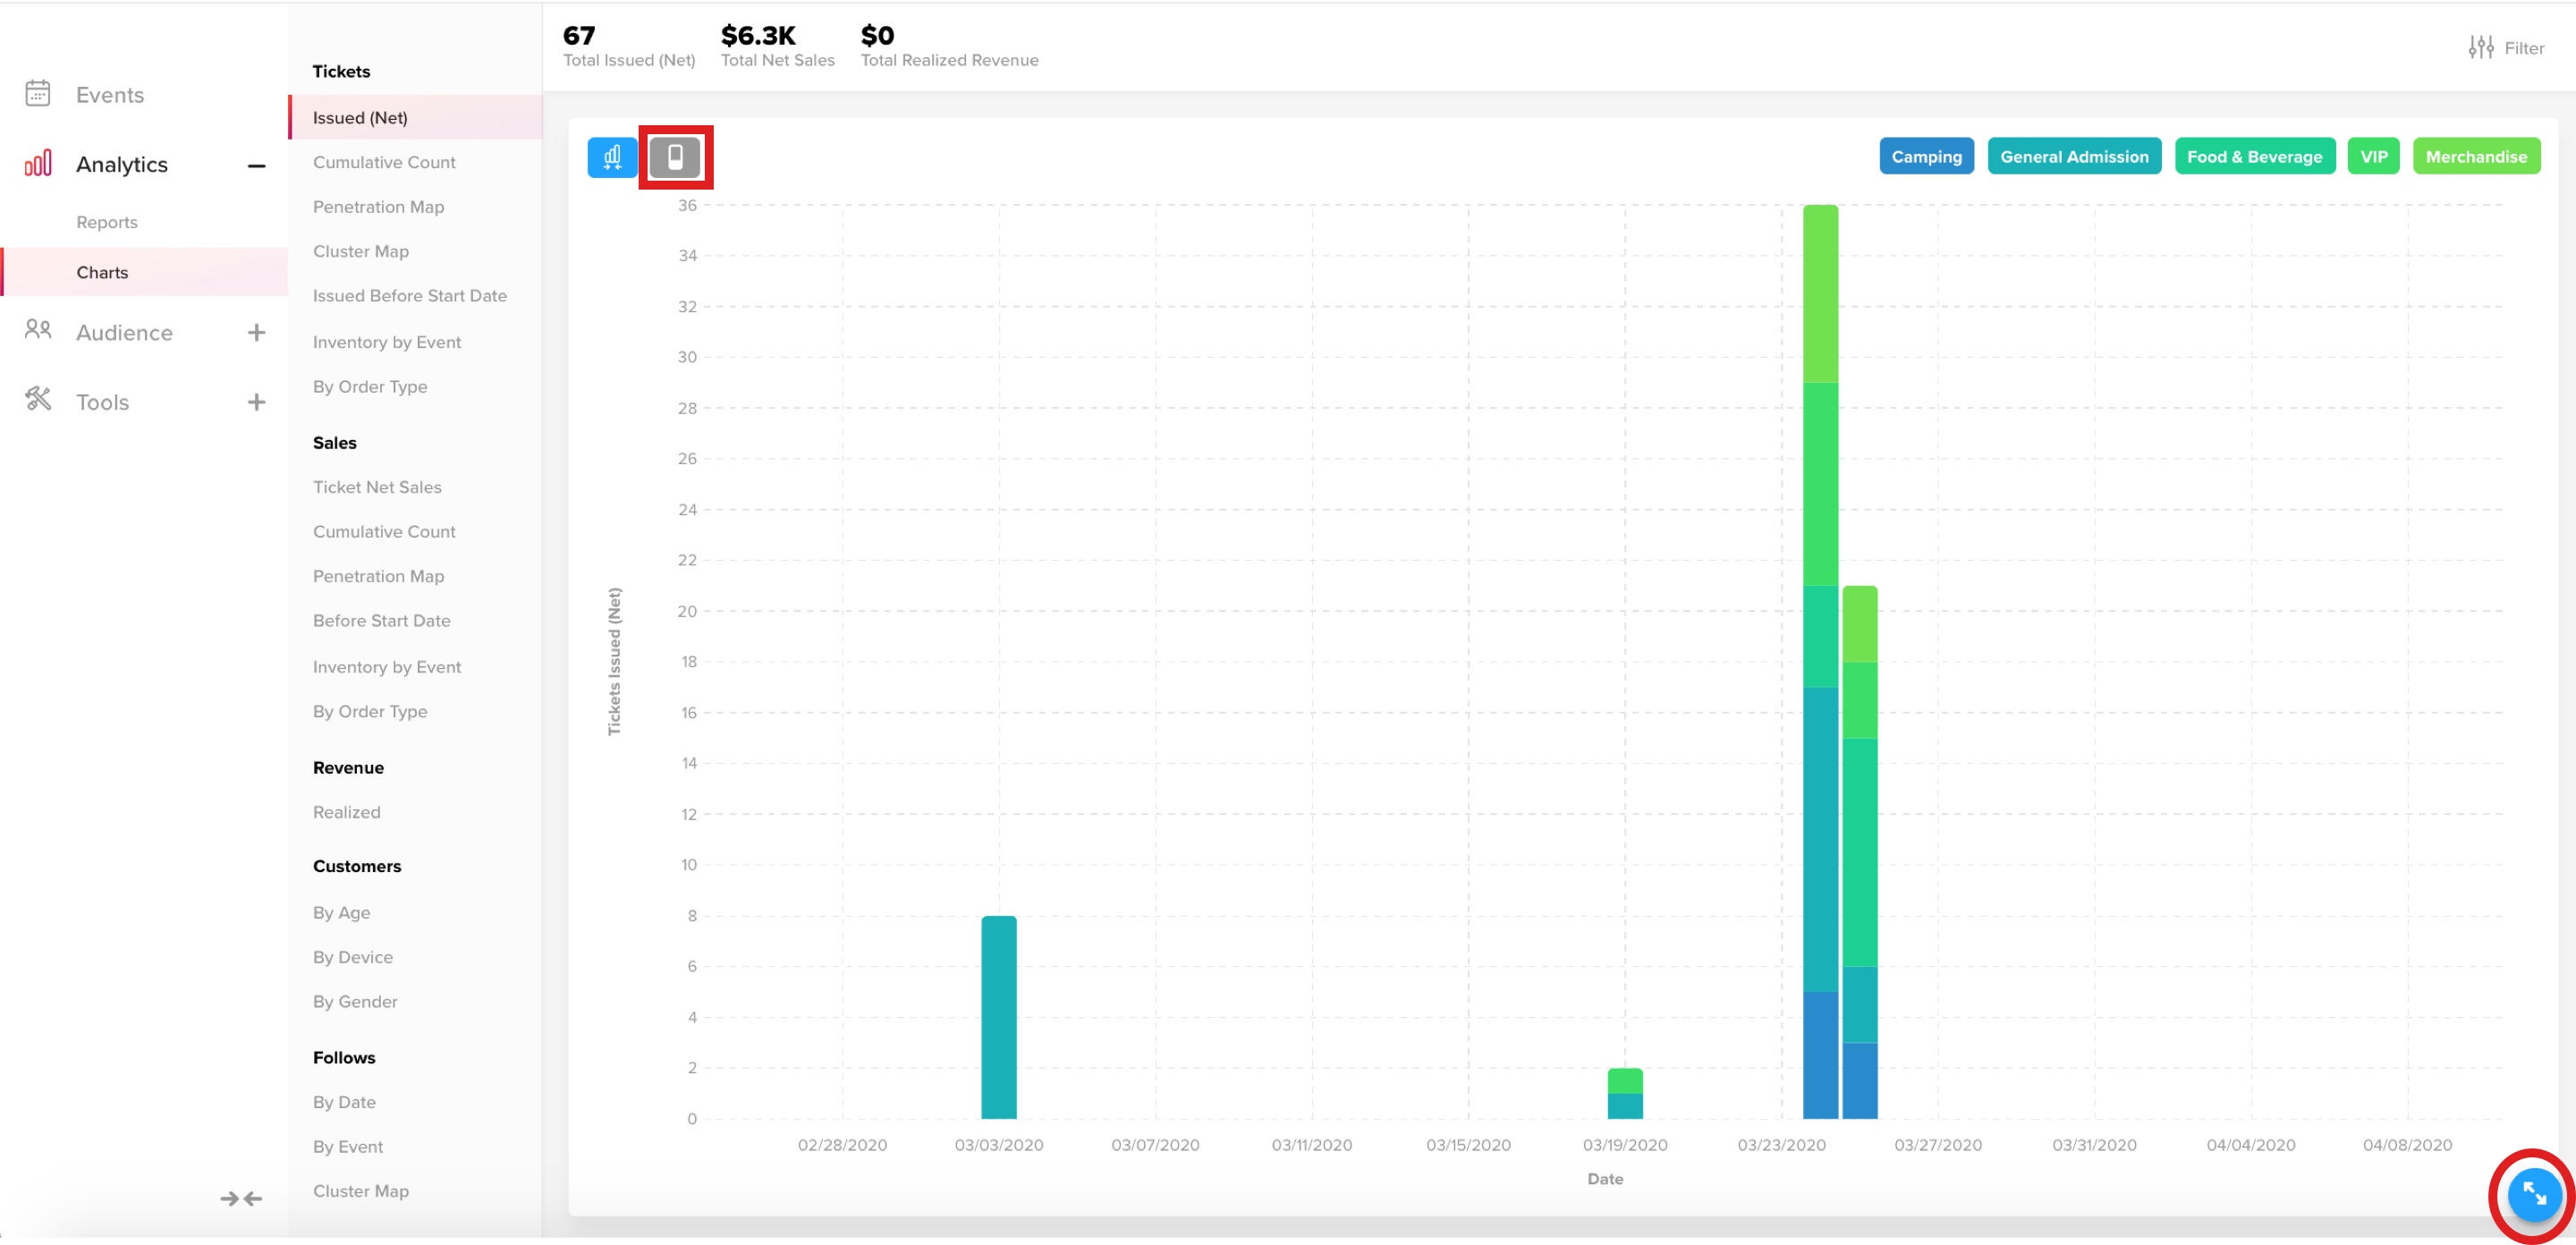Click the Analytics bar chart icon
The width and height of the screenshot is (2576, 1245).
tap(38, 164)
